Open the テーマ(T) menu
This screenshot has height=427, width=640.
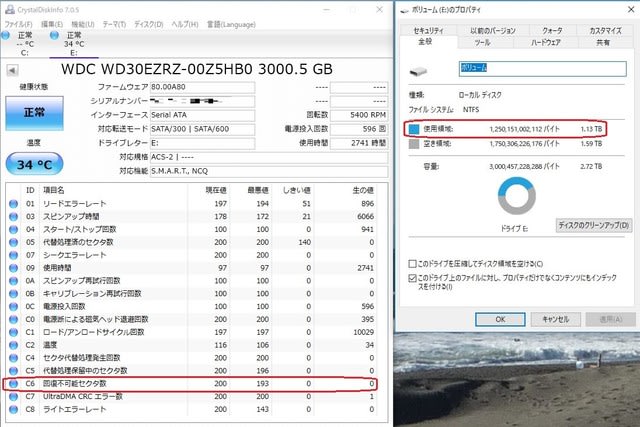114,24
